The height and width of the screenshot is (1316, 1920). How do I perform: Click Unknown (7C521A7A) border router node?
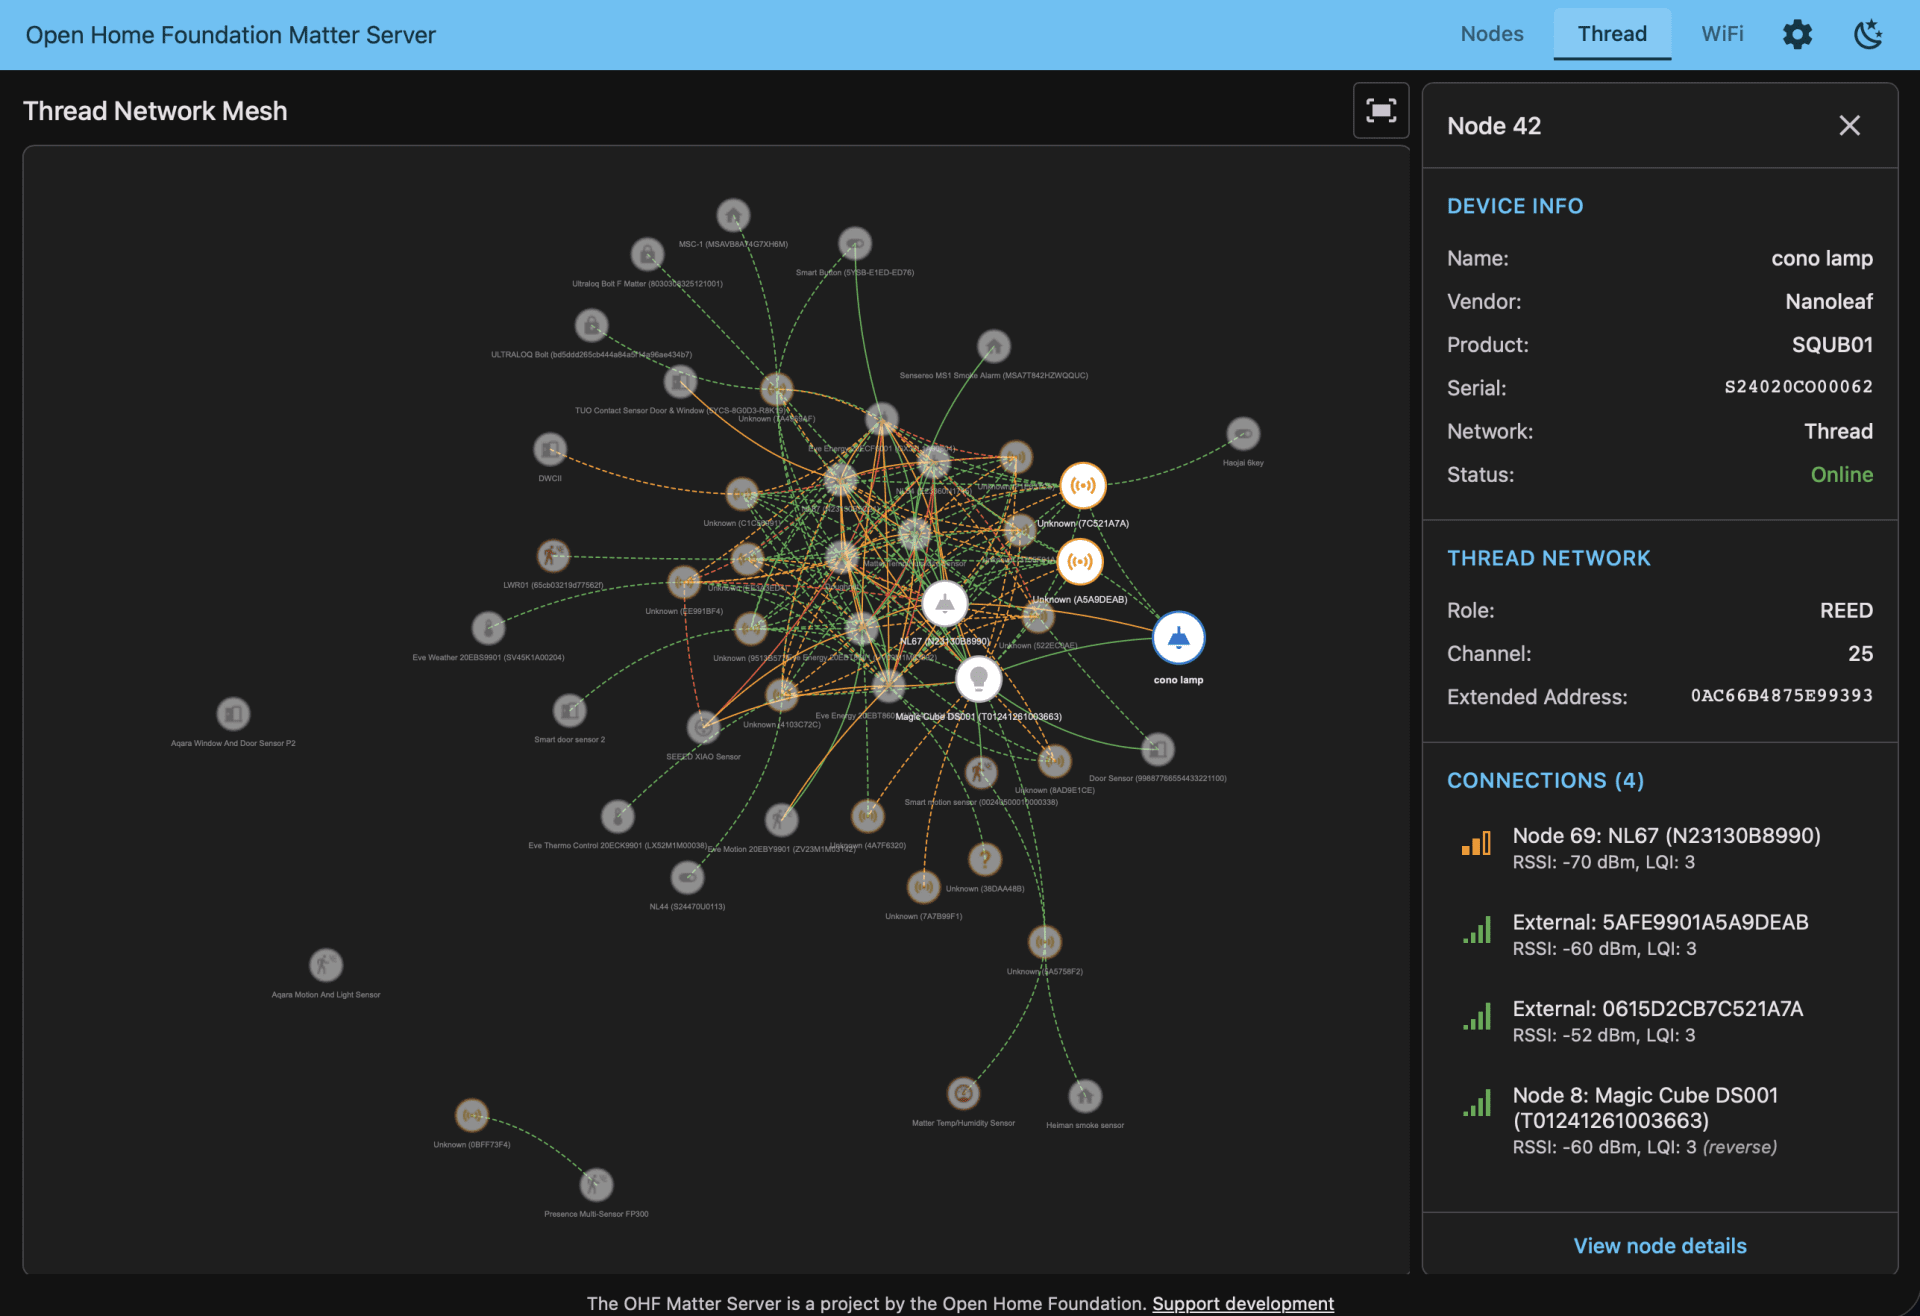point(1082,486)
